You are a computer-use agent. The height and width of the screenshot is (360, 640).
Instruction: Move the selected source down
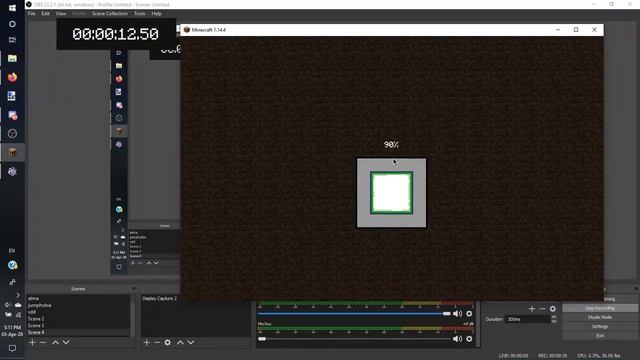[191, 342]
